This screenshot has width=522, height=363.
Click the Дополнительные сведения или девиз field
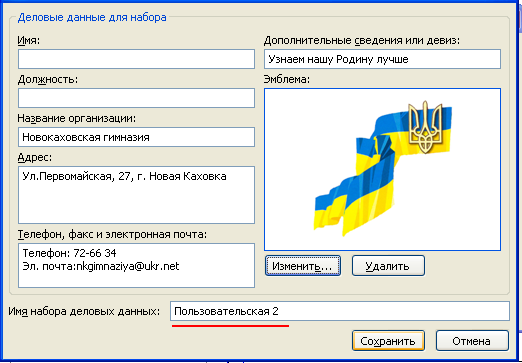(x=382, y=59)
